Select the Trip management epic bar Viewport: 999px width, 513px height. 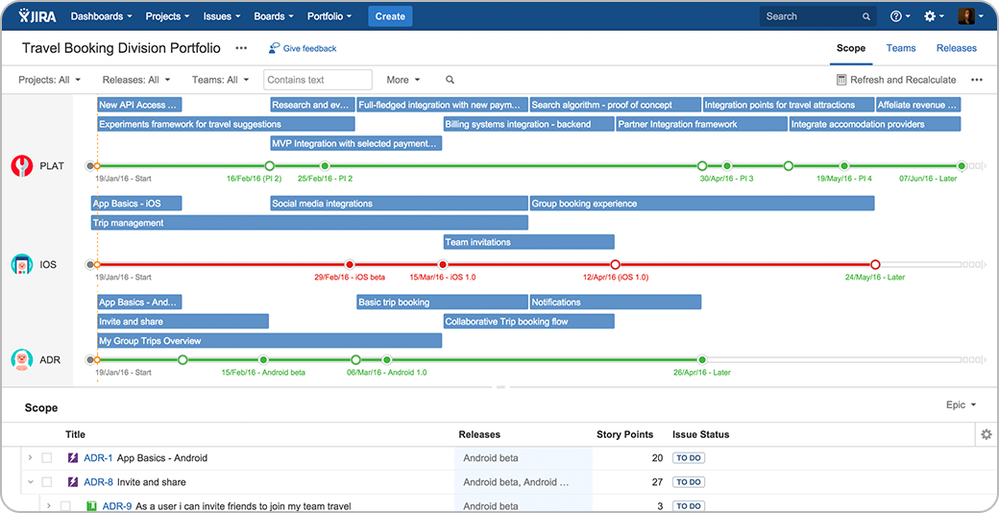coord(310,222)
